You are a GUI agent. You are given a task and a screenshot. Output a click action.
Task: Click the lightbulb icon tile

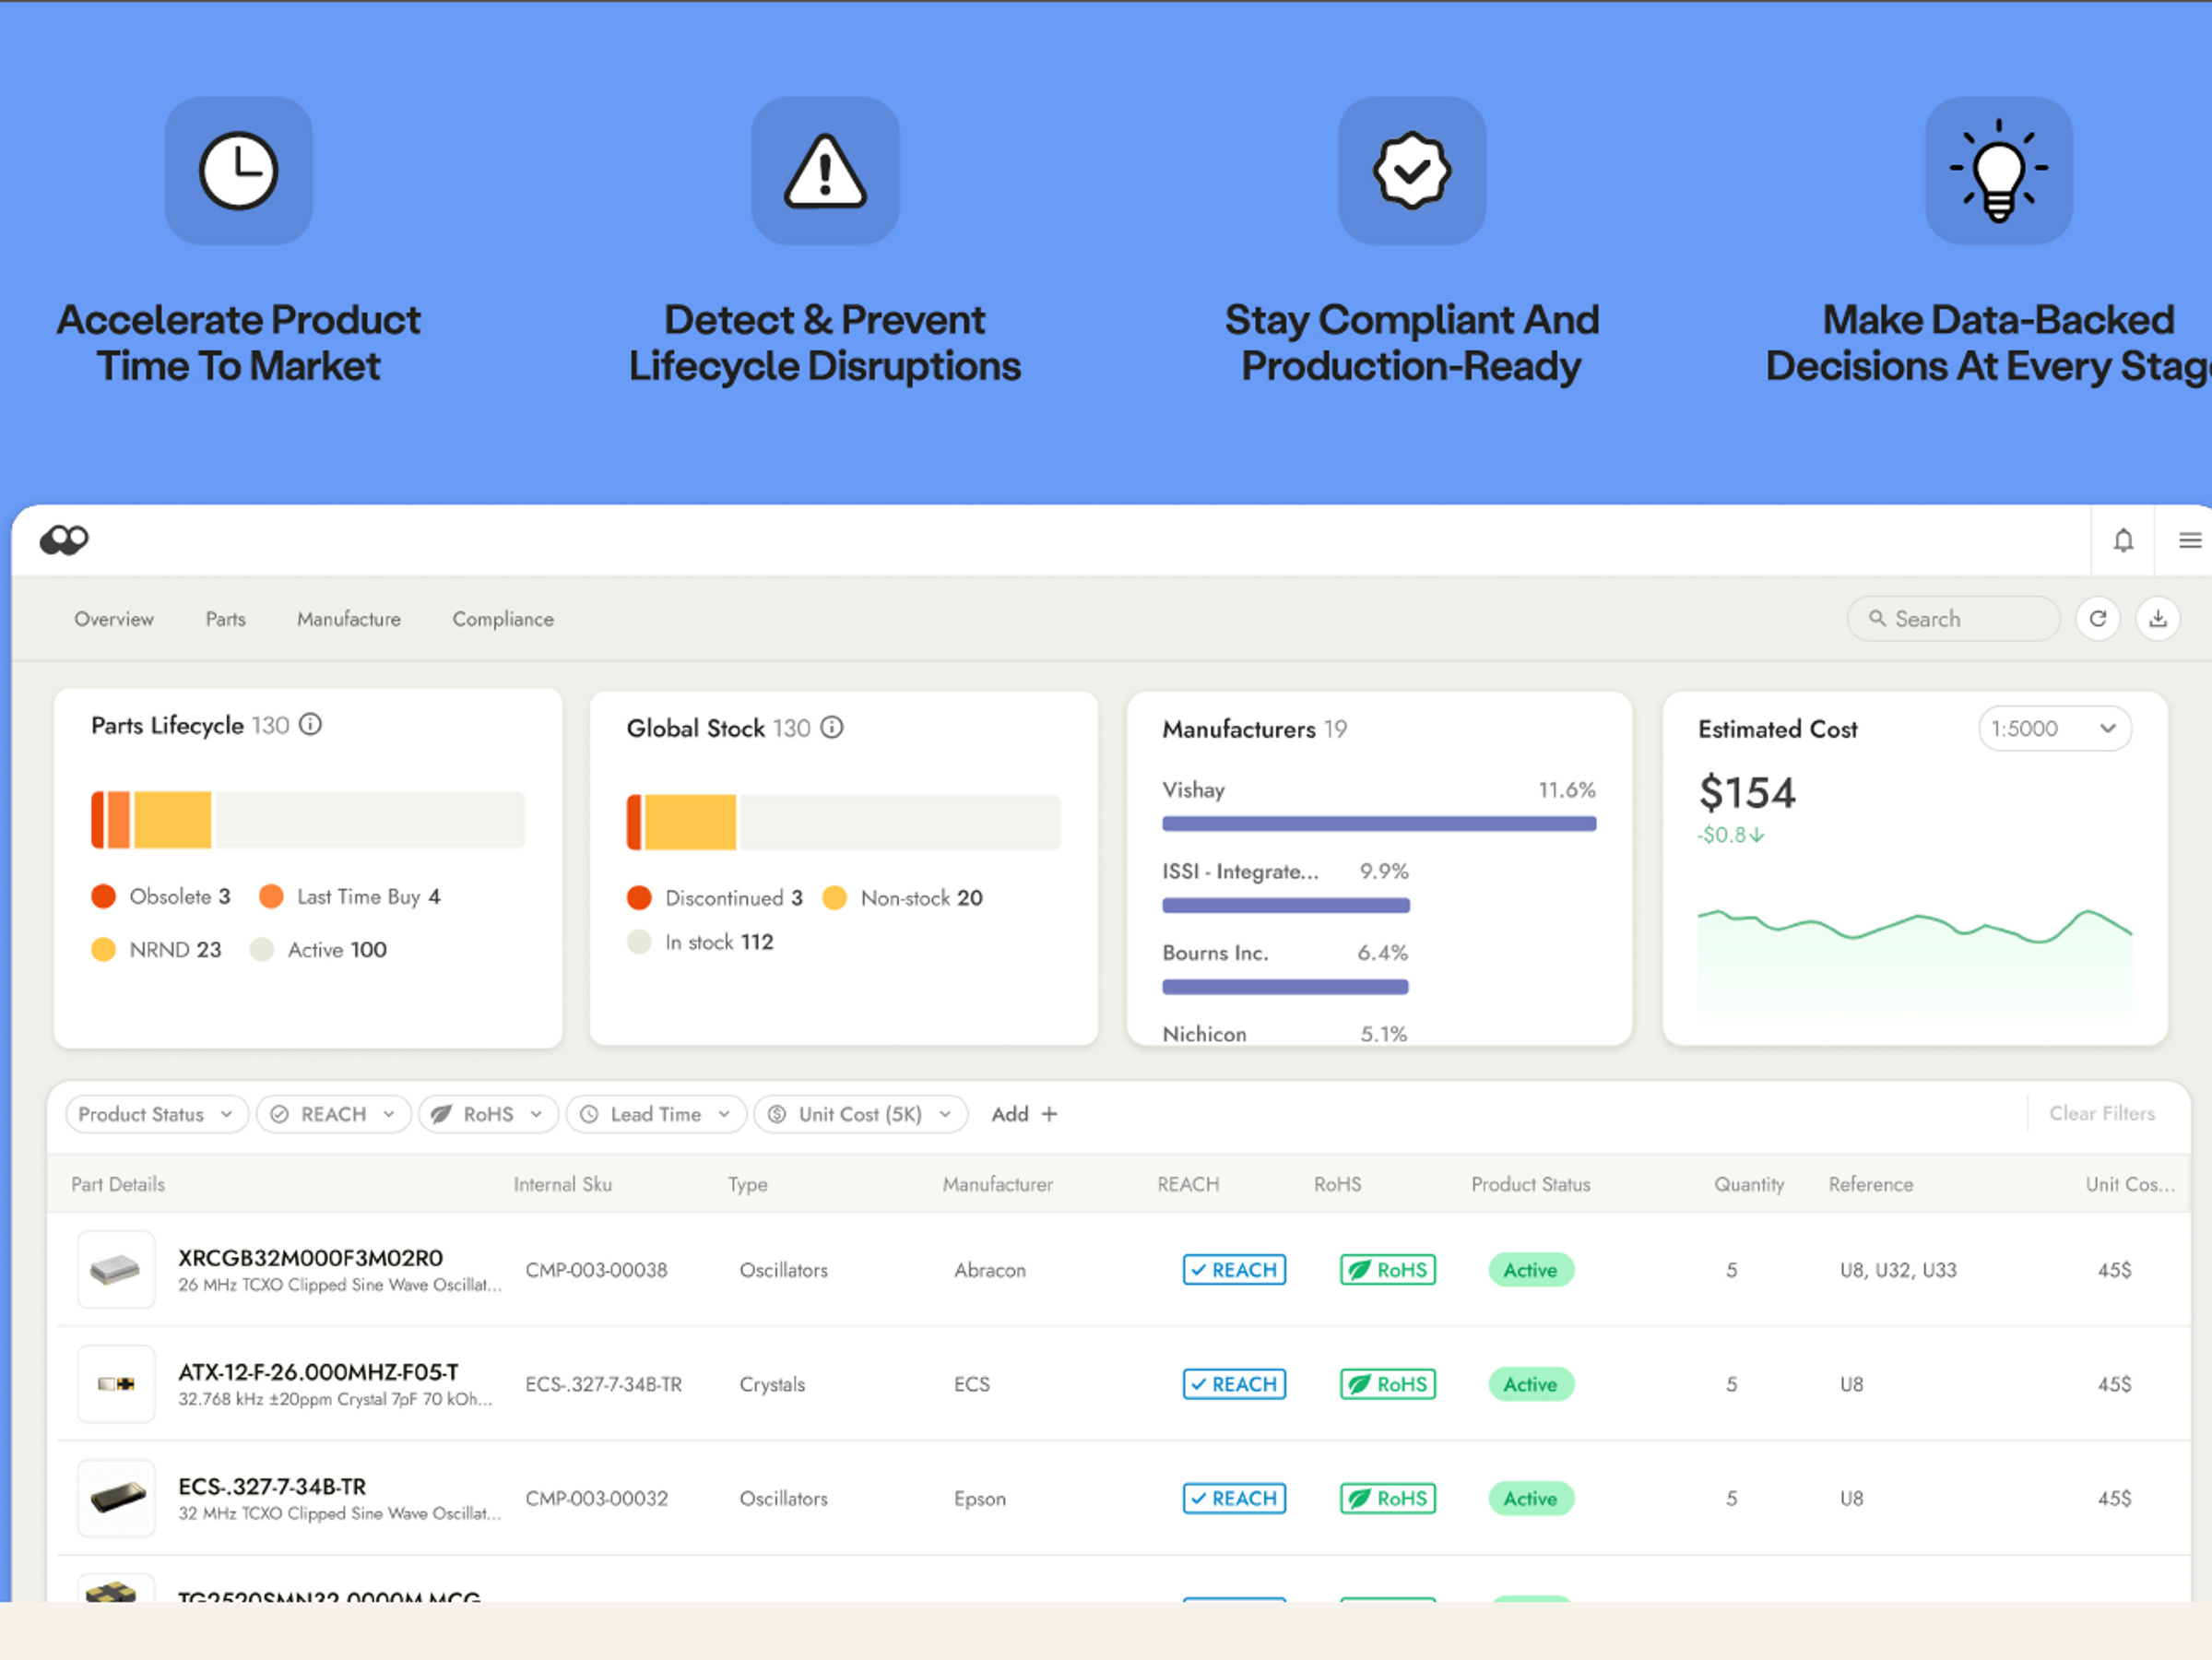point(1999,171)
